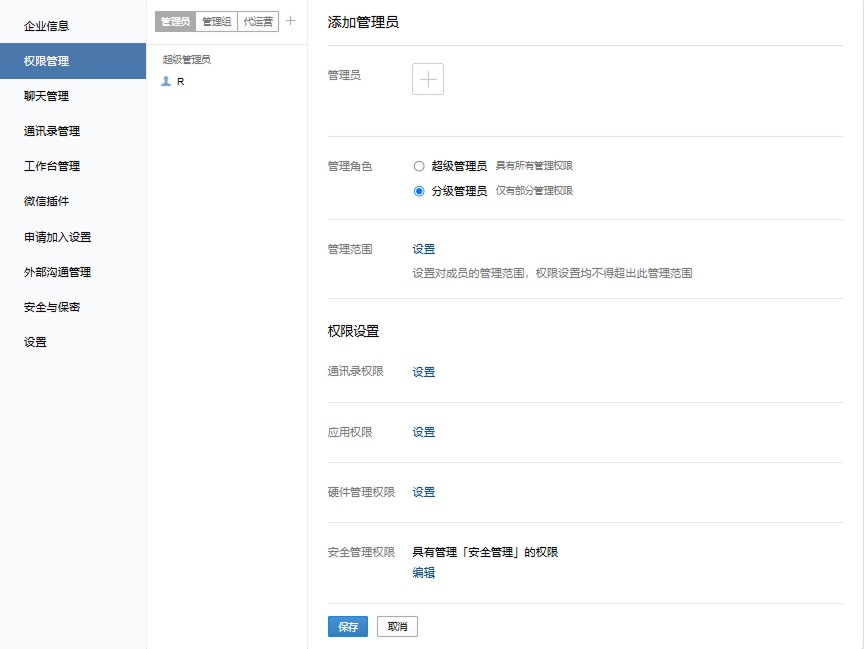Click the plus box to add administrator

click(428, 80)
